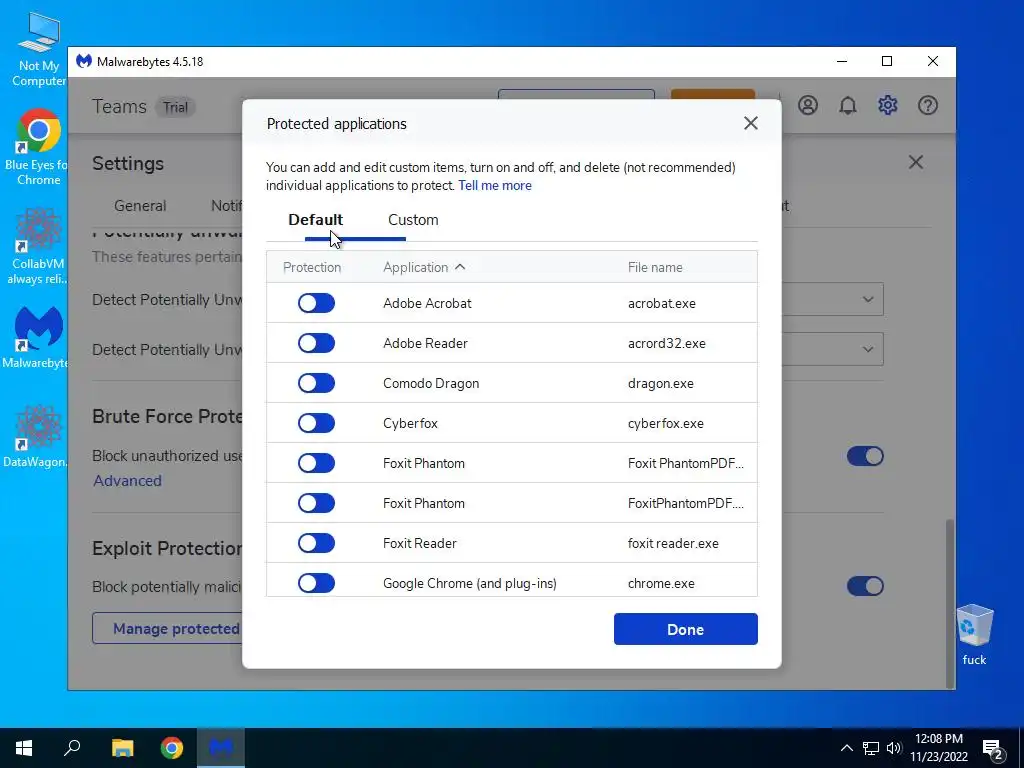Open the notifications bell icon

(x=848, y=105)
